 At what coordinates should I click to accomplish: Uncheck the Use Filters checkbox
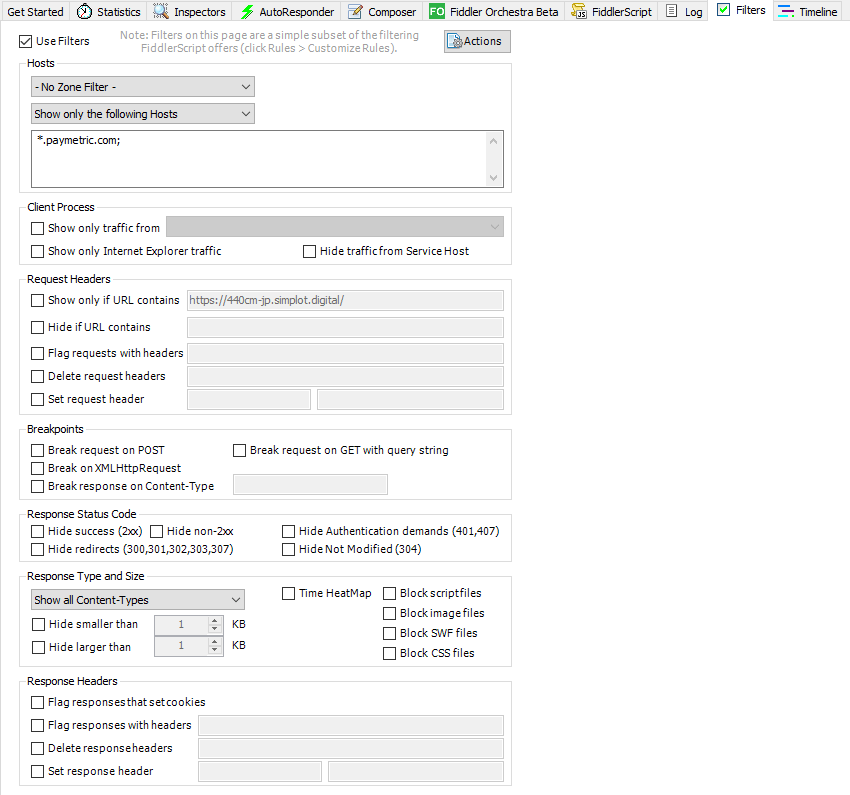point(26,42)
